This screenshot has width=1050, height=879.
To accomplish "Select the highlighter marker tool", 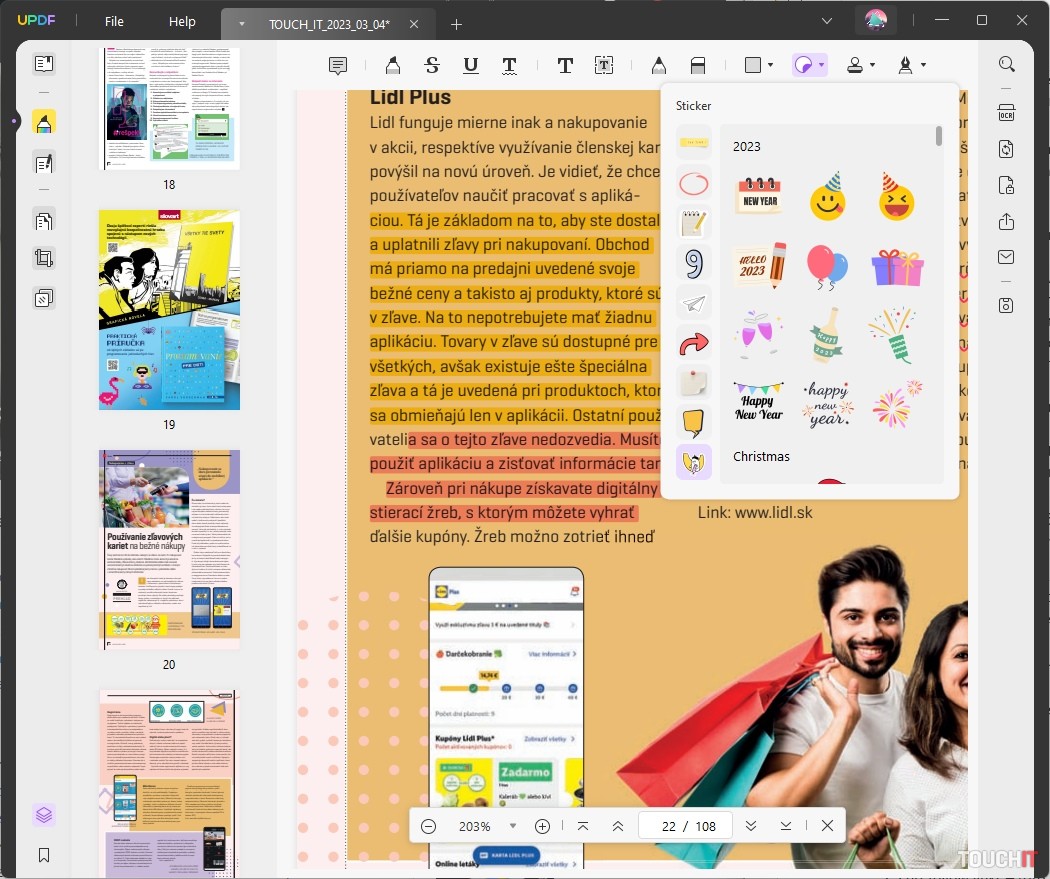I will click(392, 66).
